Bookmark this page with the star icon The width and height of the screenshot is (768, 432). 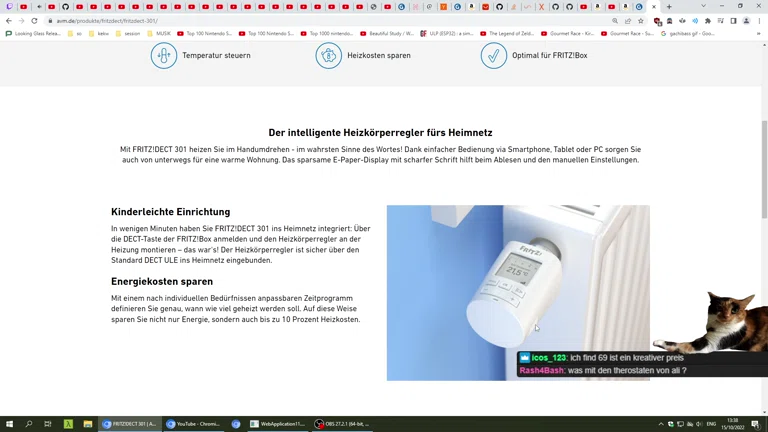coord(641,21)
